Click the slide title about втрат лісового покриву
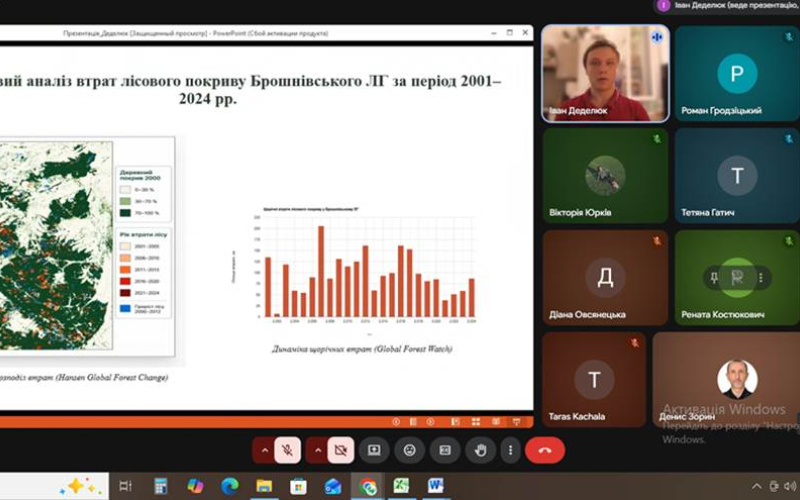800x500 pixels. [250, 89]
